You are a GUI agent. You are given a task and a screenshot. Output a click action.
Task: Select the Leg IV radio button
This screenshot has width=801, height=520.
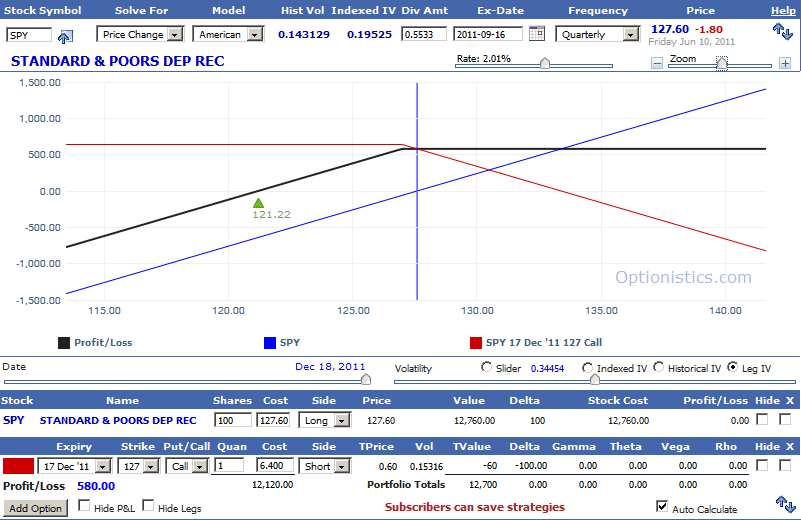coord(733,367)
